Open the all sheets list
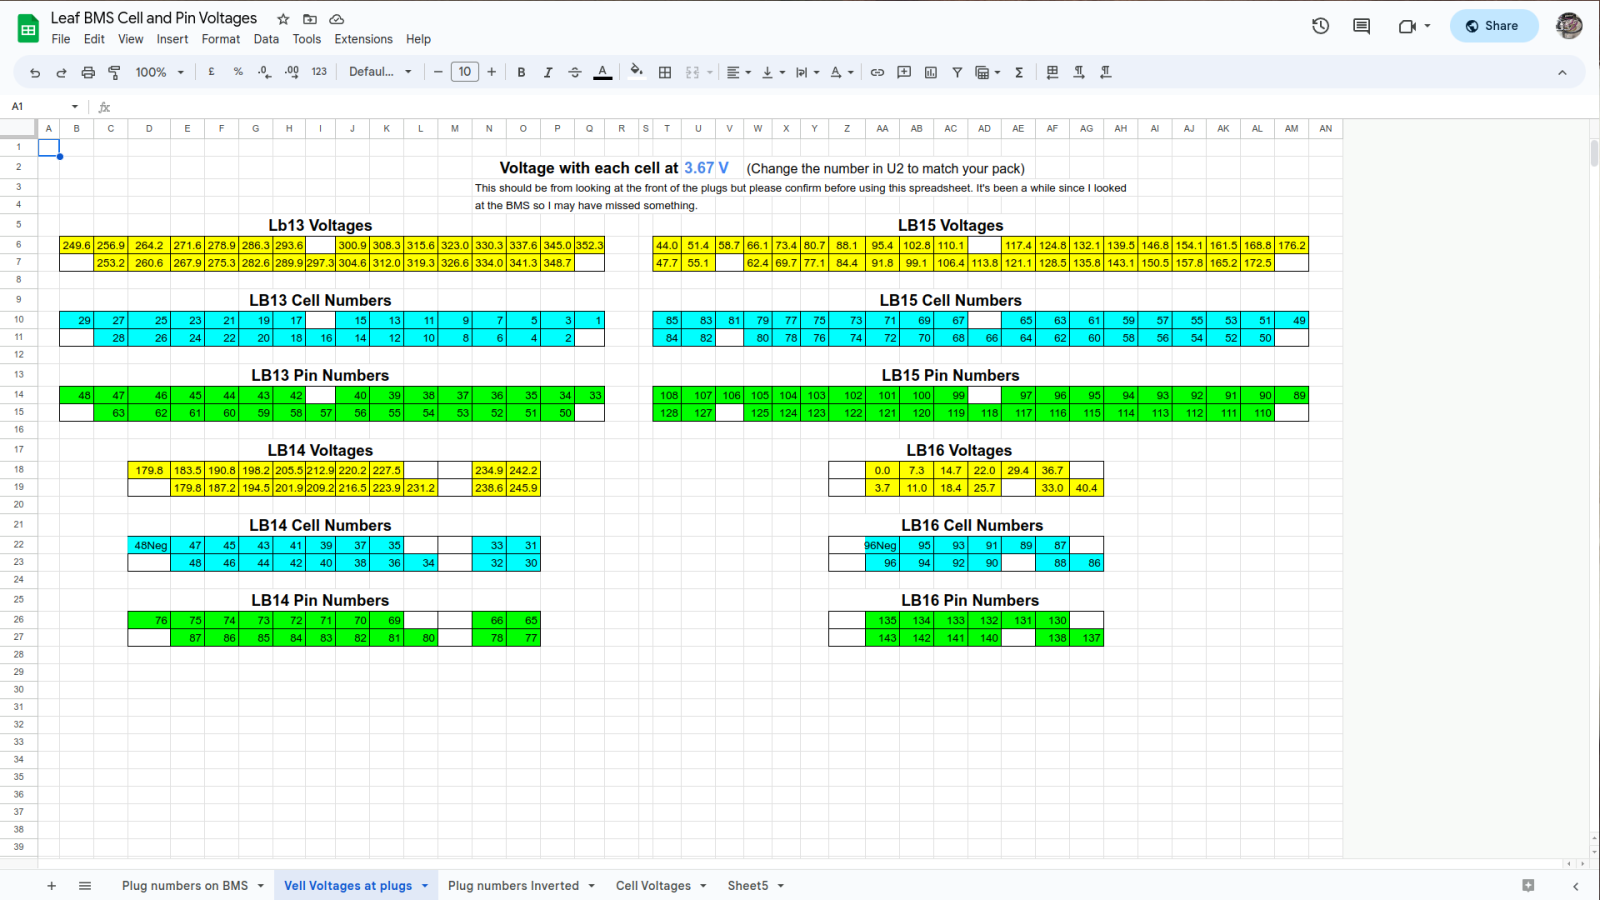This screenshot has width=1600, height=900. pyautogui.click(x=85, y=885)
